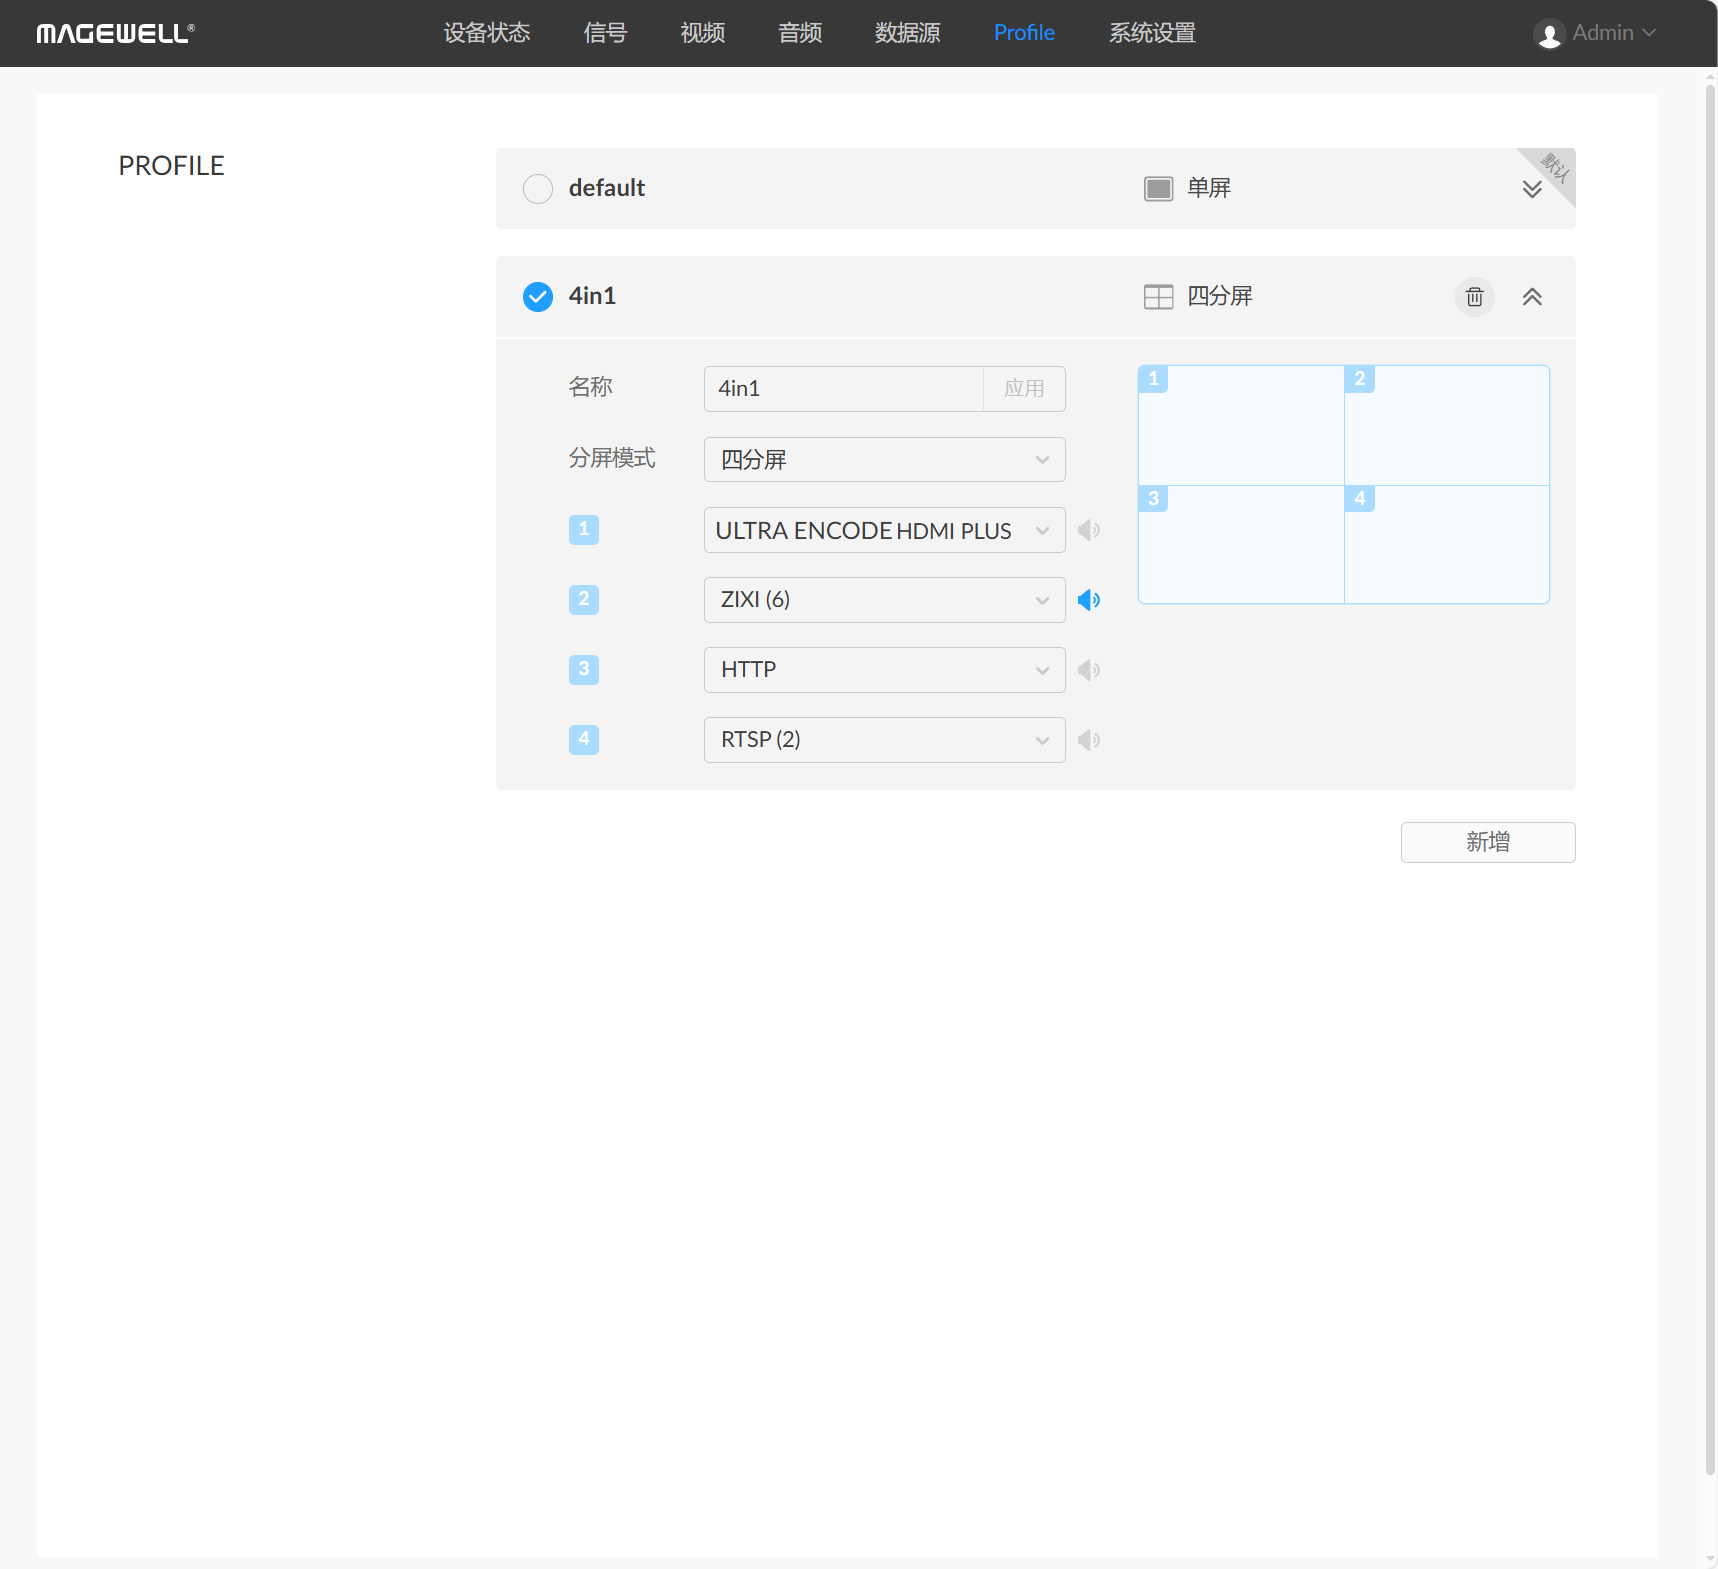Collapse the 4in1 profile panel
Image resolution: width=1718 pixels, height=1569 pixels.
(x=1531, y=297)
